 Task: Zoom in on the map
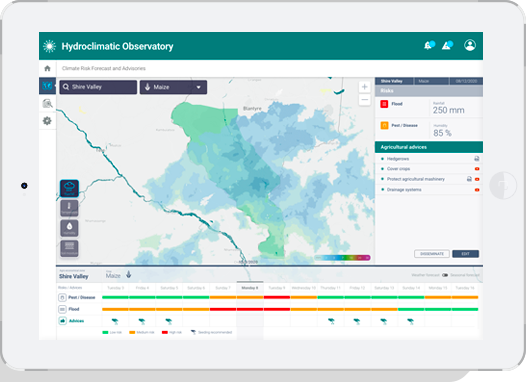coord(364,87)
